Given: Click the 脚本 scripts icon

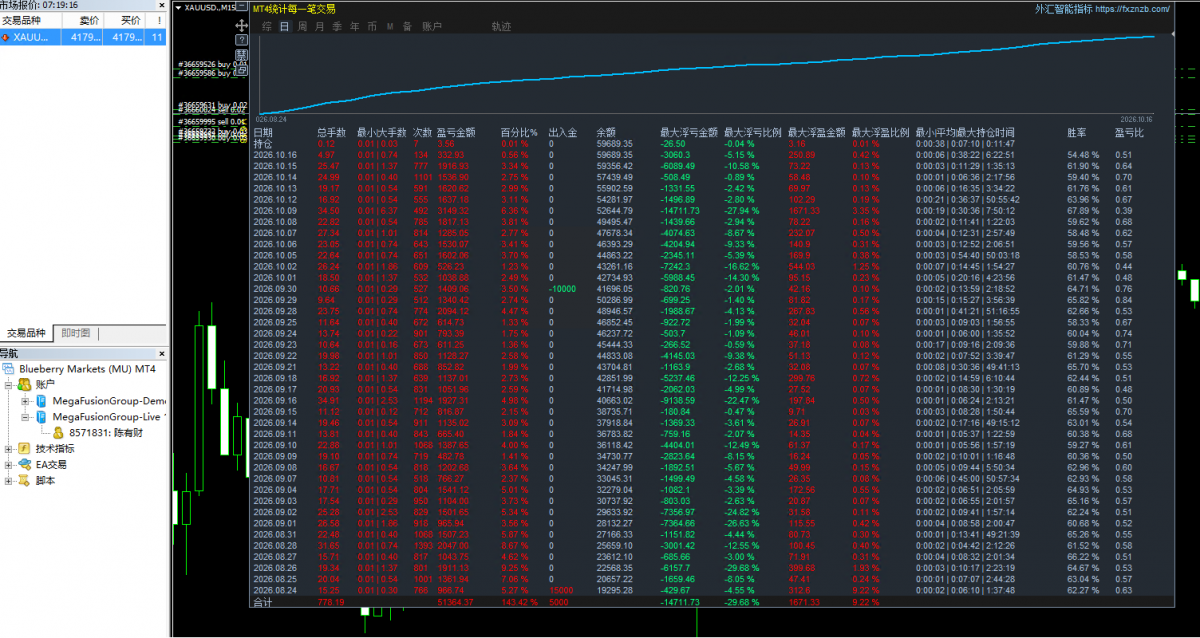Looking at the screenshot, I should point(23,480).
